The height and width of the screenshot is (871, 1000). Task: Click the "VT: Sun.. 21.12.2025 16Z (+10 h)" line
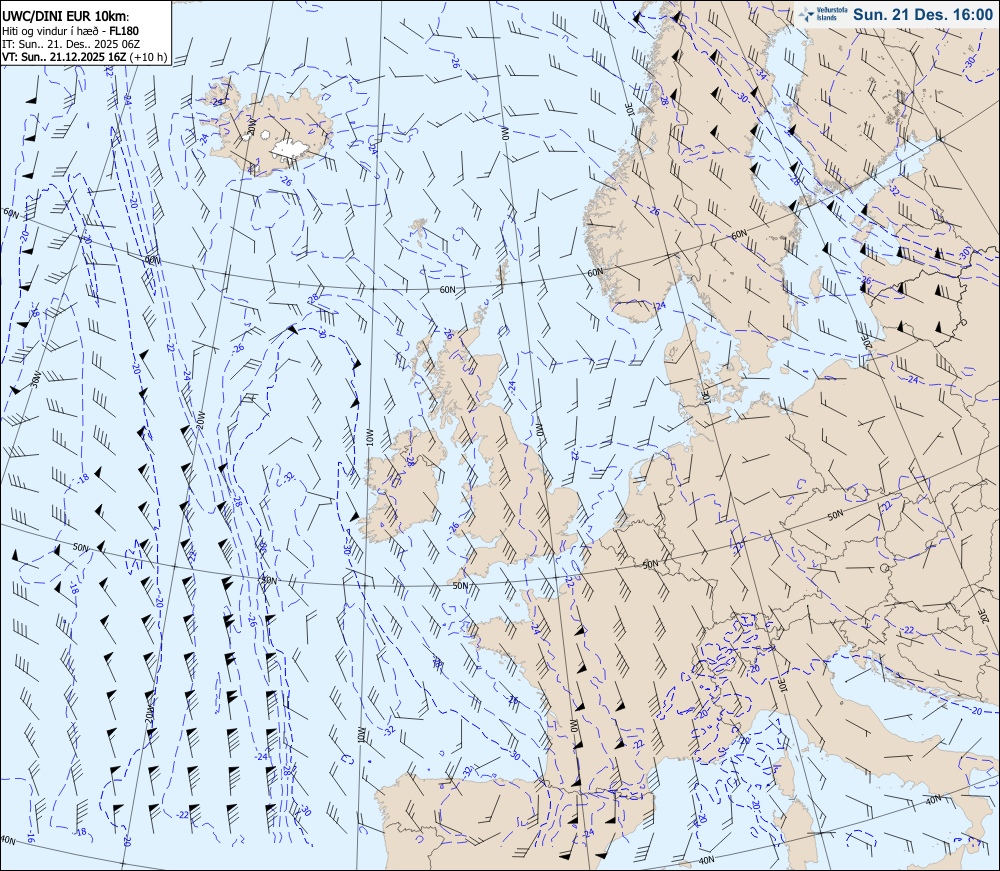coord(85,57)
